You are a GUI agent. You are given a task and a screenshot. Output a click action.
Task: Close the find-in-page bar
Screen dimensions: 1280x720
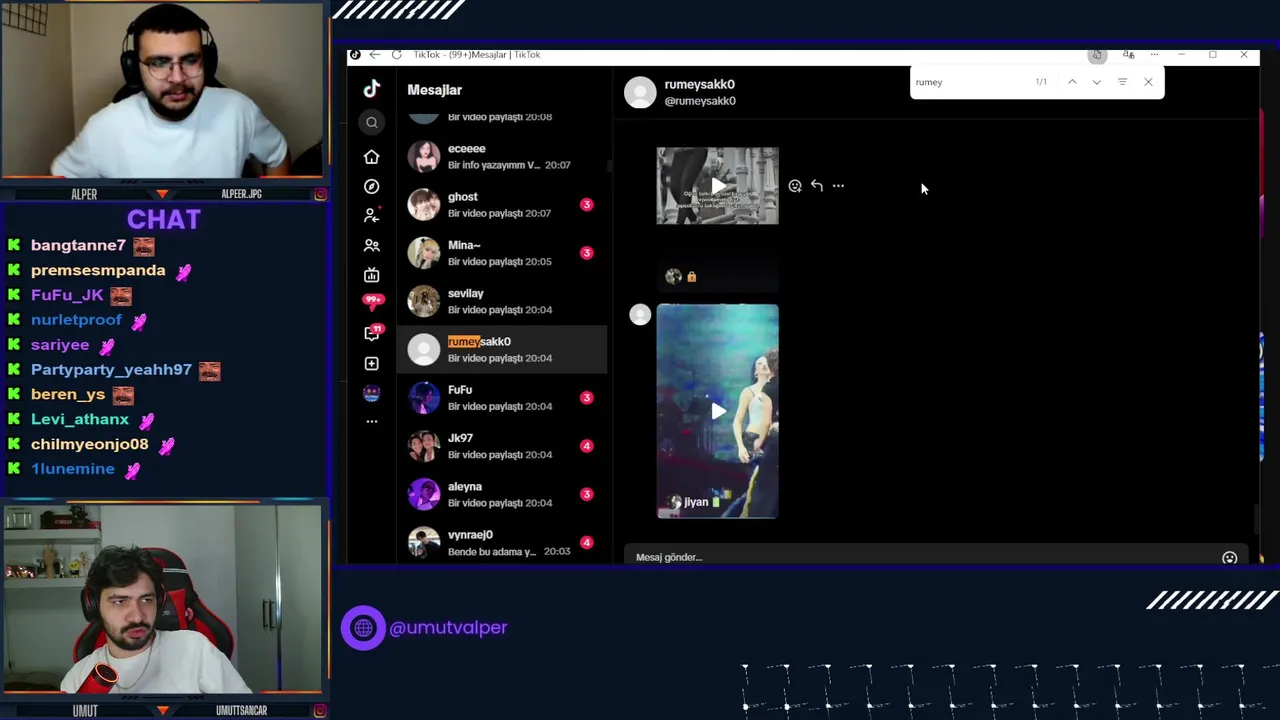click(1148, 82)
